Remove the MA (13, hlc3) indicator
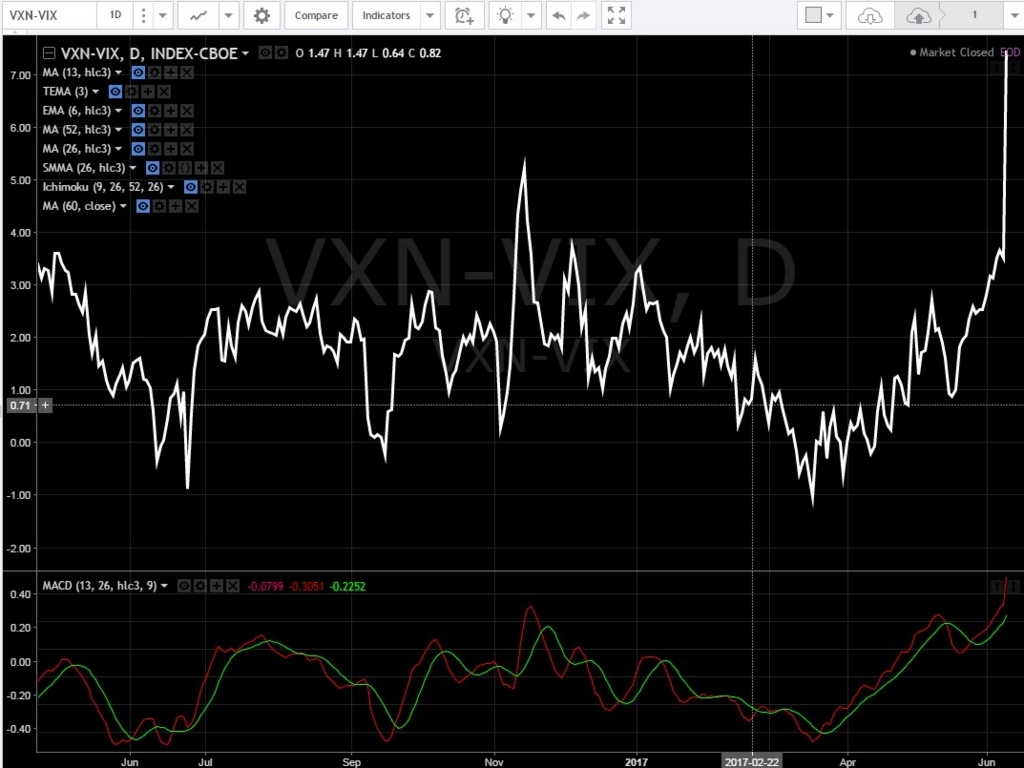Image resolution: width=1024 pixels, height=768 pixels. [187, 72]
